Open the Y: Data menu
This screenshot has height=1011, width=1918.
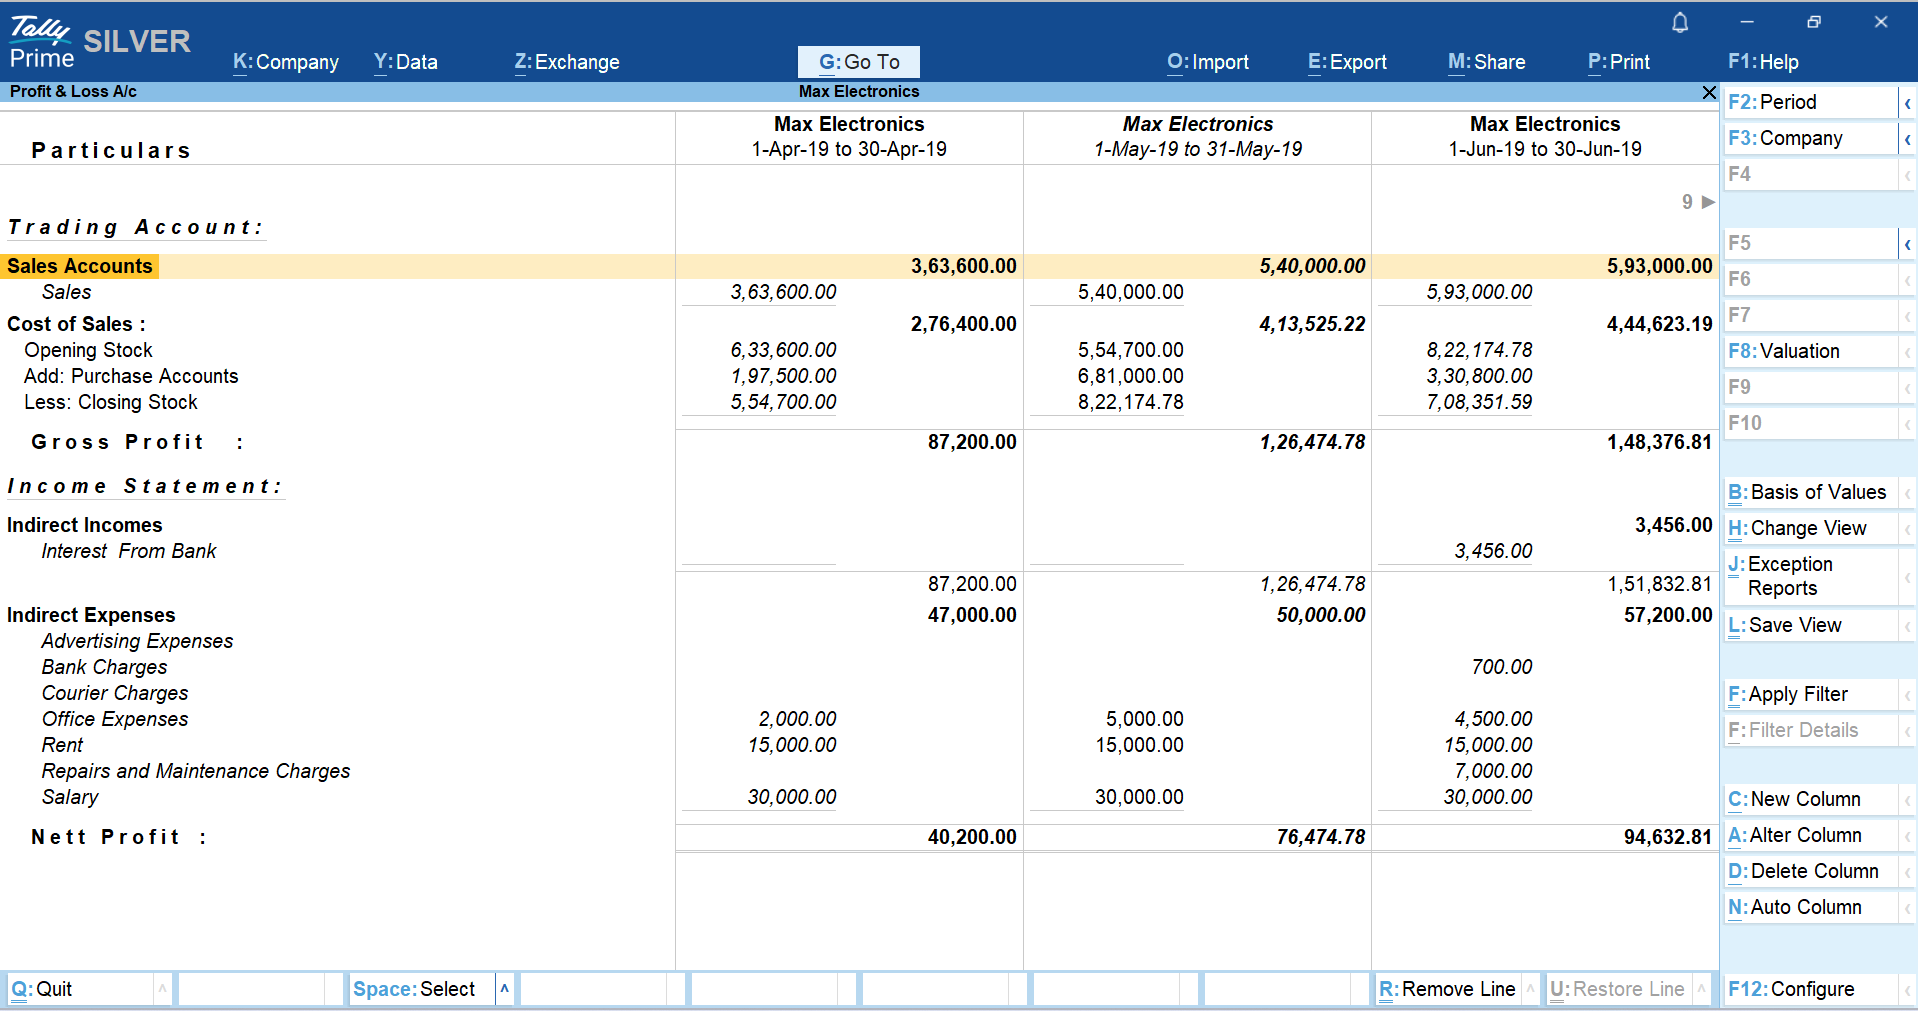coord(406,62)
